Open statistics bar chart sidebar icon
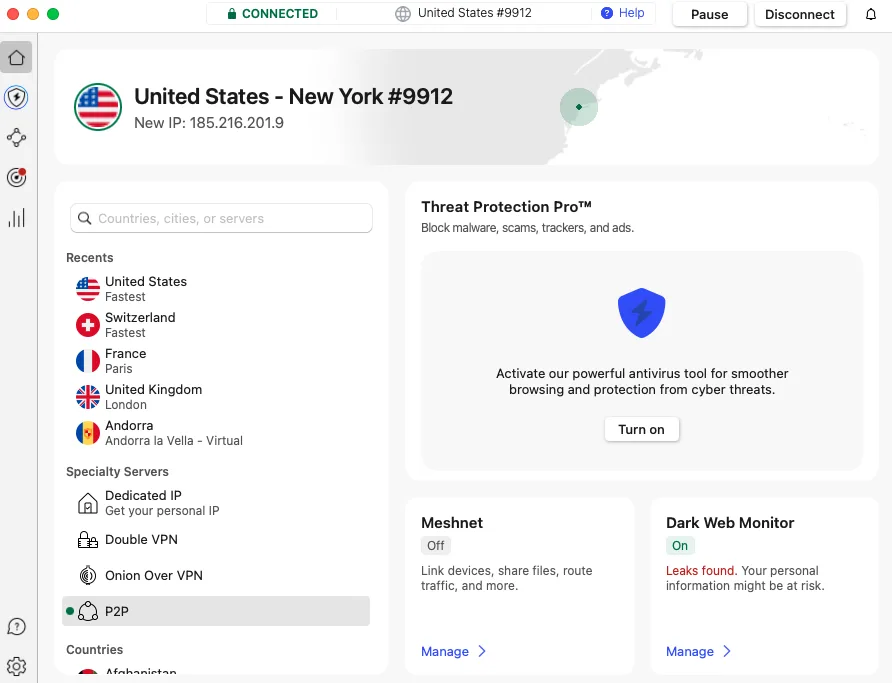 (x=16, y=218)
